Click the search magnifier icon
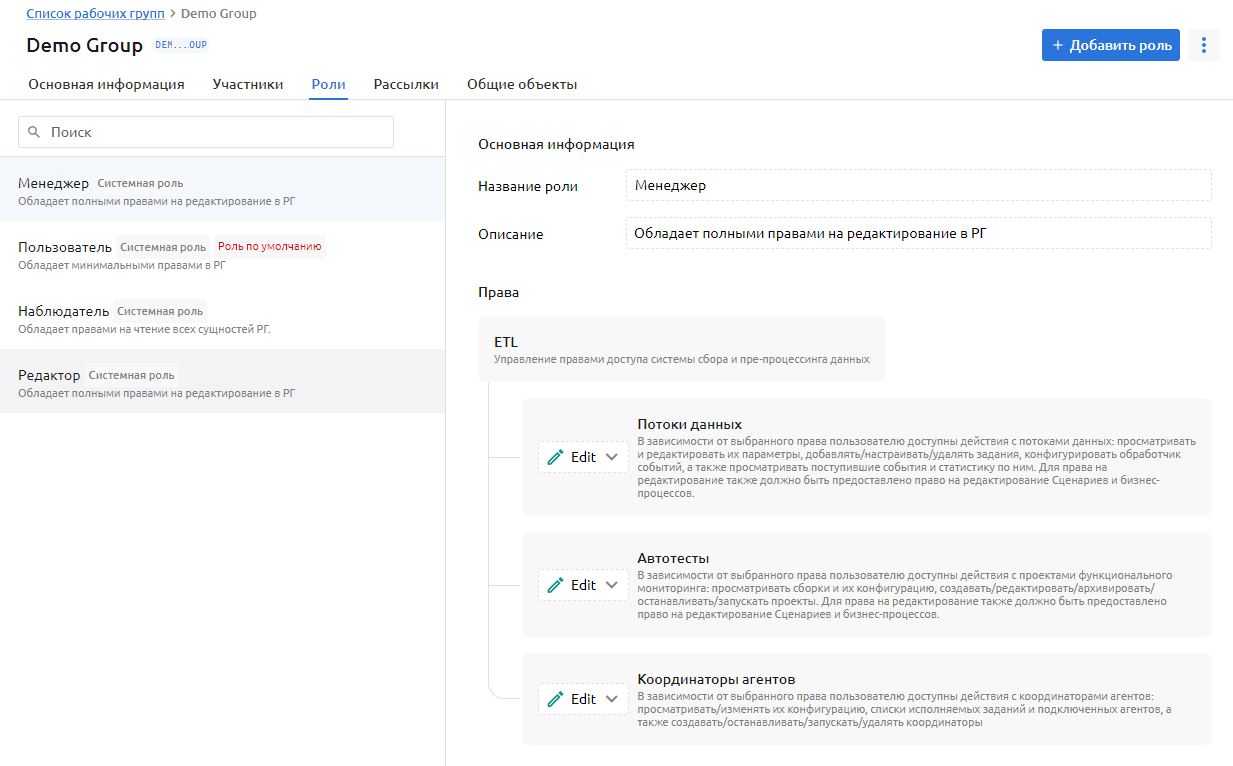 click(34, 132)
